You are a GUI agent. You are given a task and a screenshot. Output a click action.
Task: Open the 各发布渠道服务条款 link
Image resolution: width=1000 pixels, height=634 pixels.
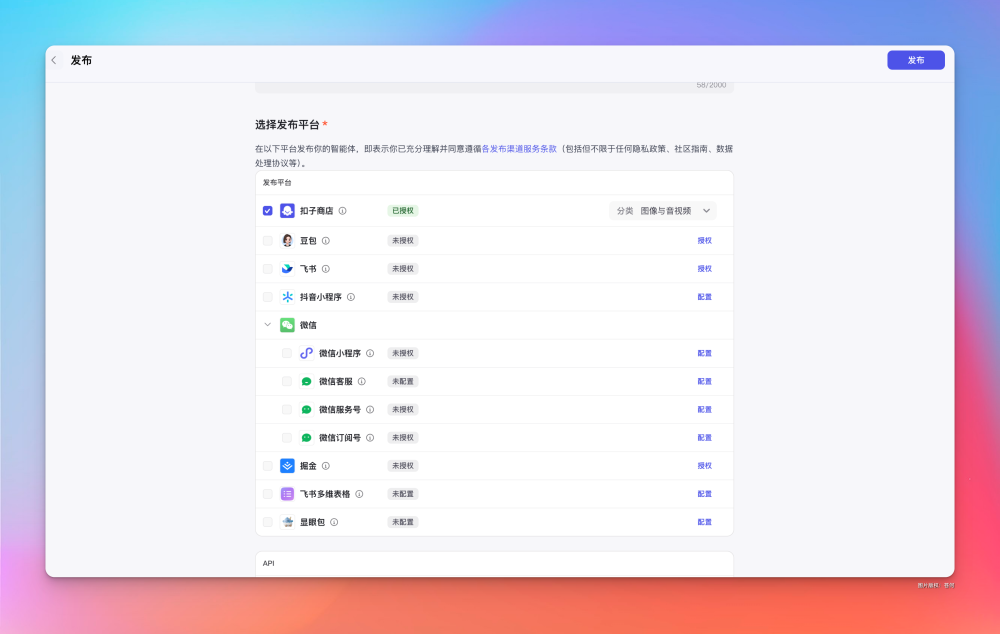[x=519, y=149]
